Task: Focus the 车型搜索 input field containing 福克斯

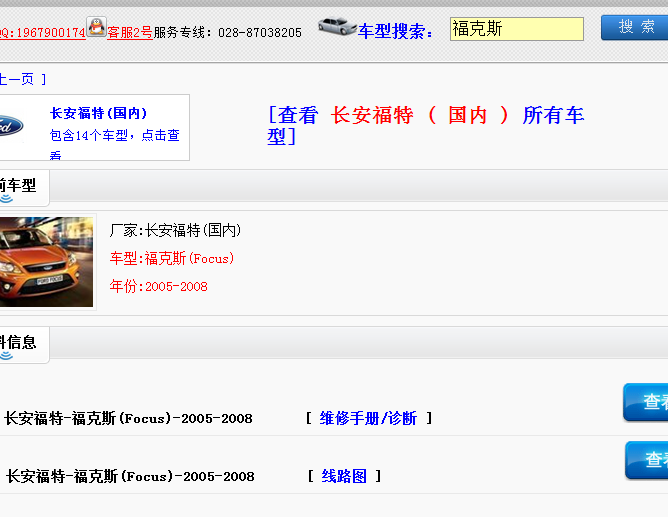Action: click(517, 29)
